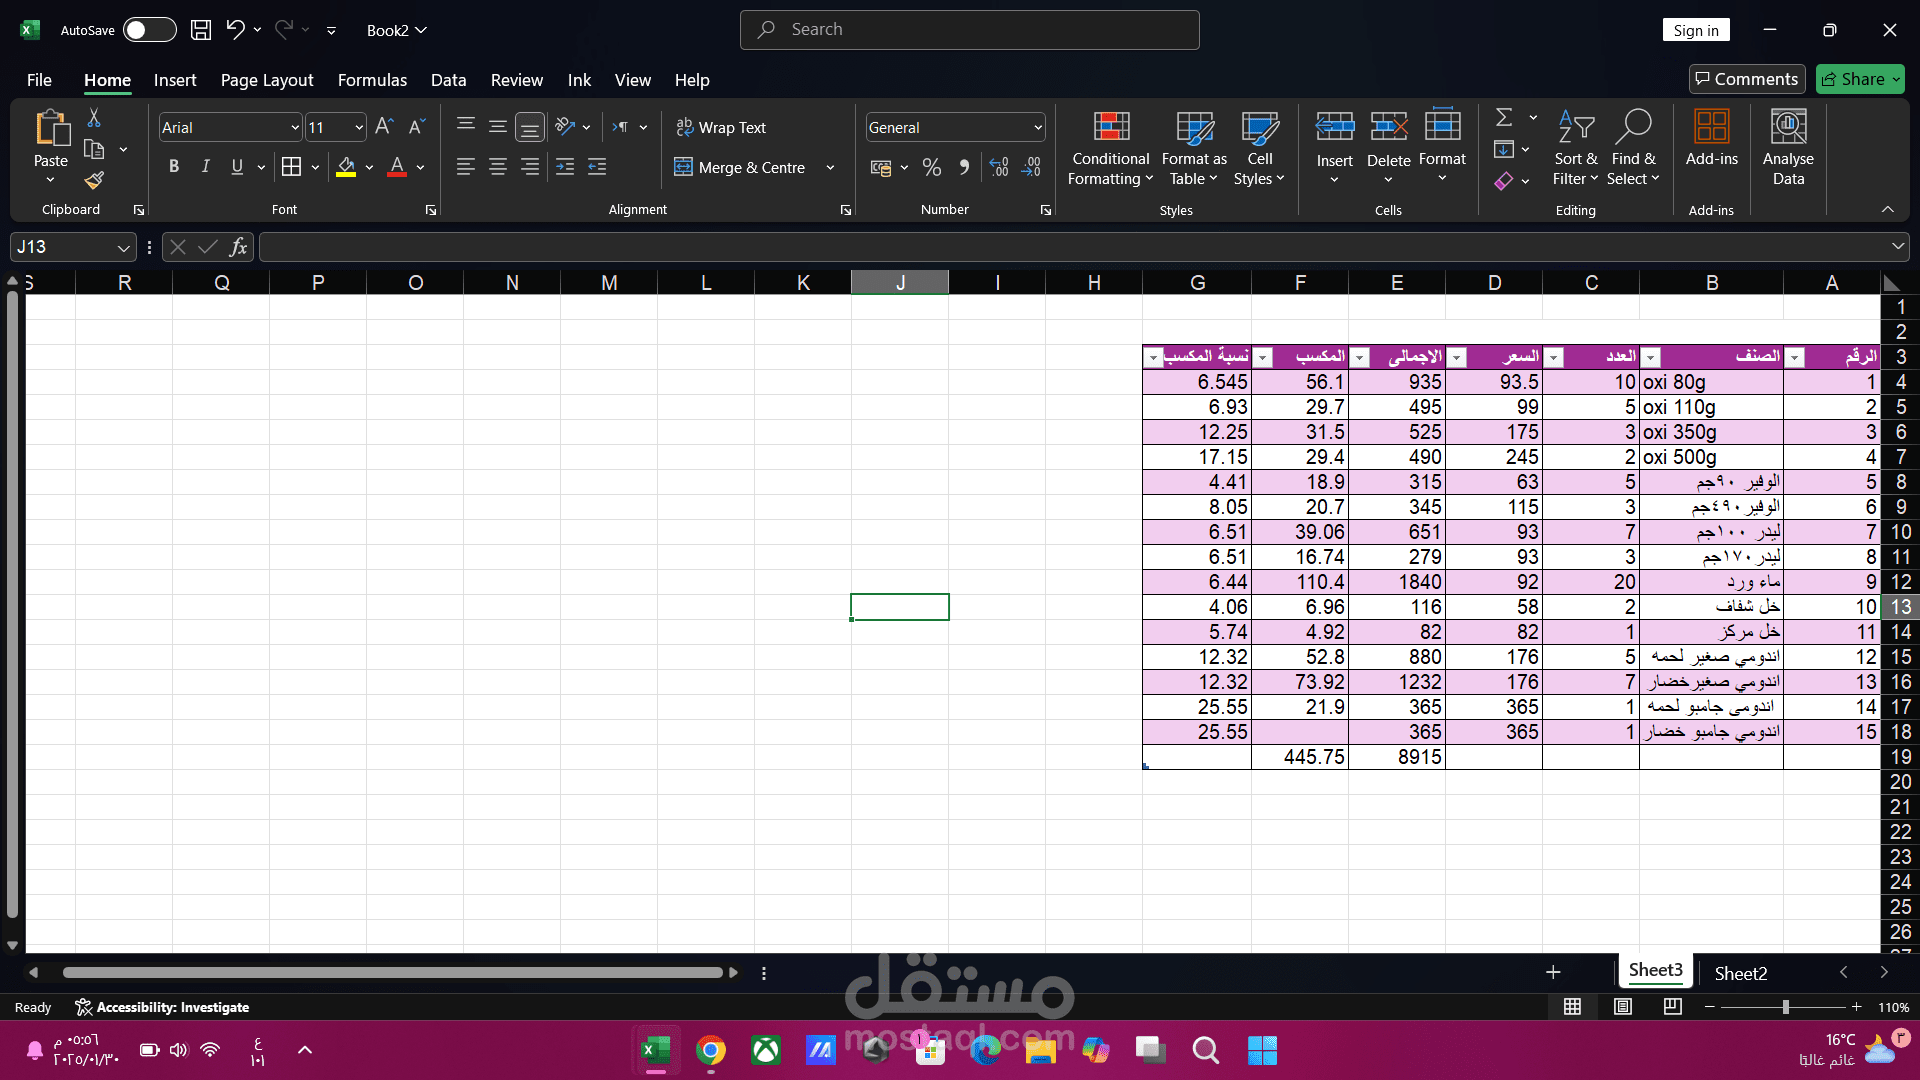
Task: Expand the General number format dropdown
Action: (1038, 128)
